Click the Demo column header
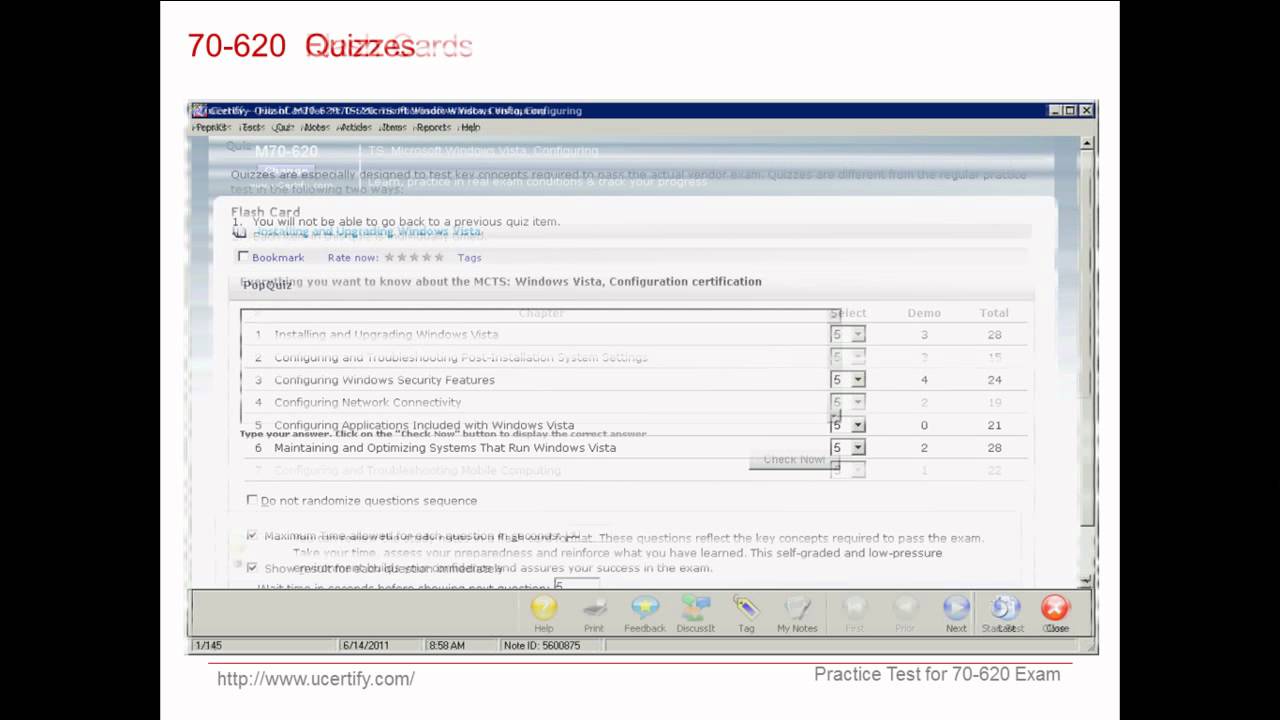This screenshot has width=1280, height=720. [924, 313]
